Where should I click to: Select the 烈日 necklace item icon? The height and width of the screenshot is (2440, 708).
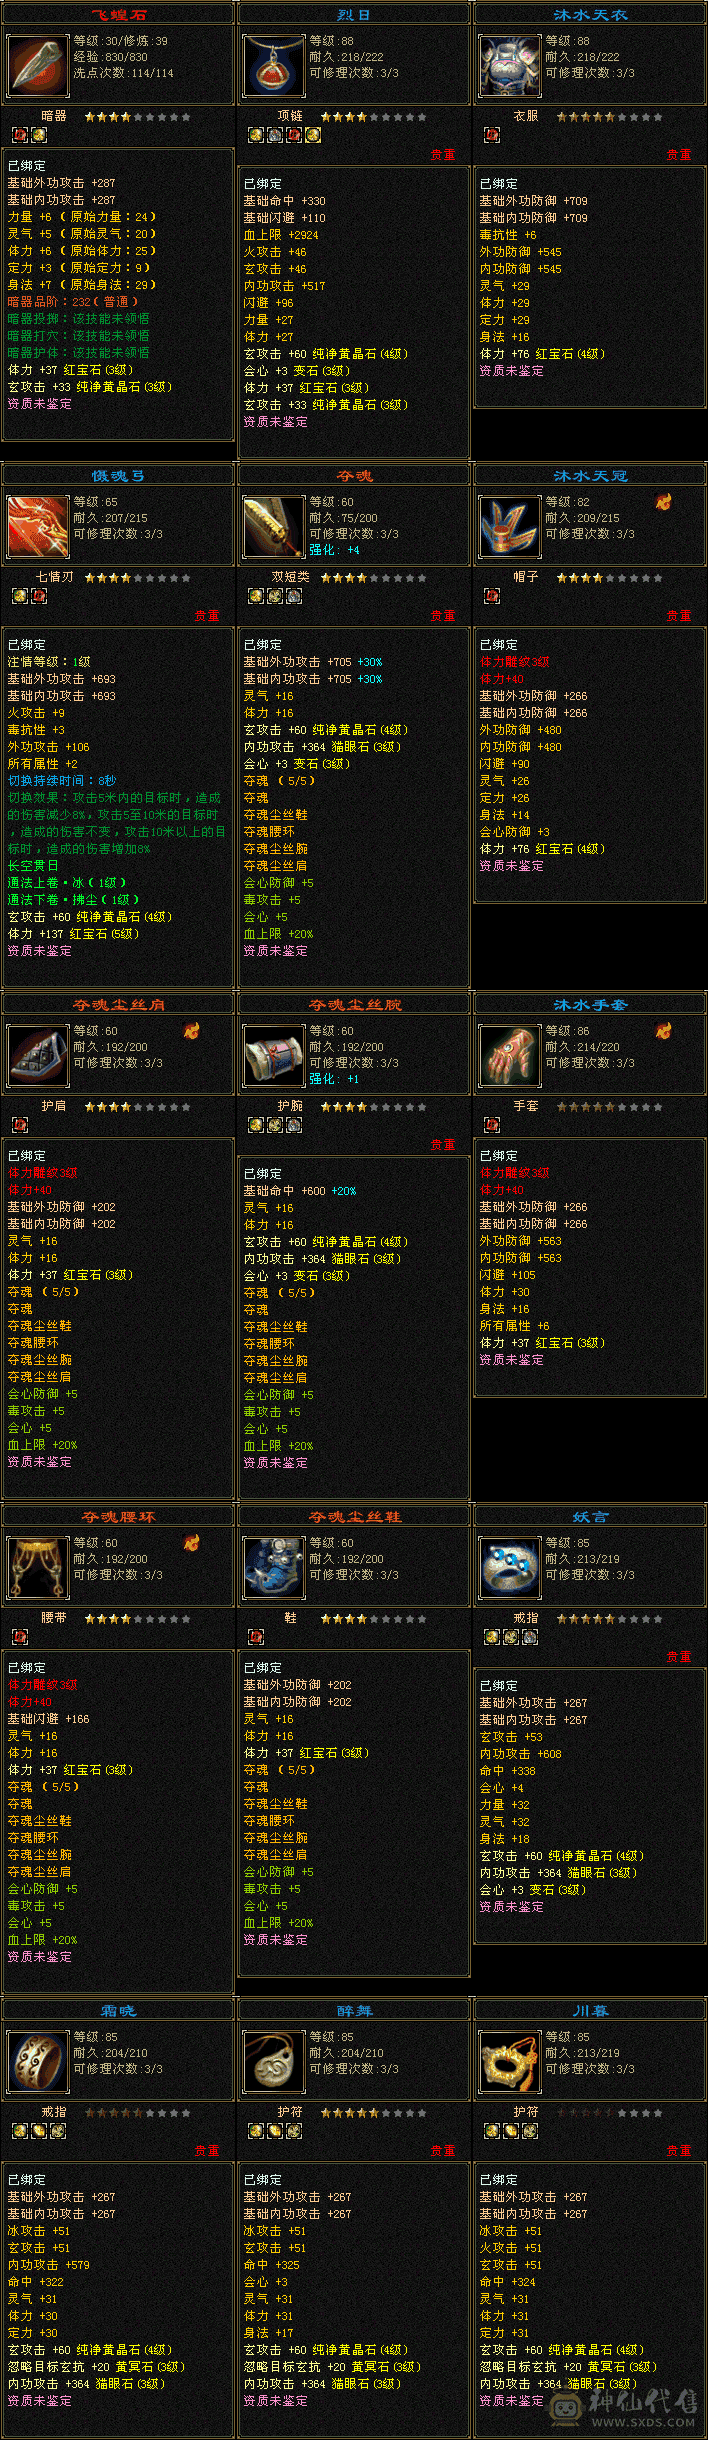pos(274,65)
